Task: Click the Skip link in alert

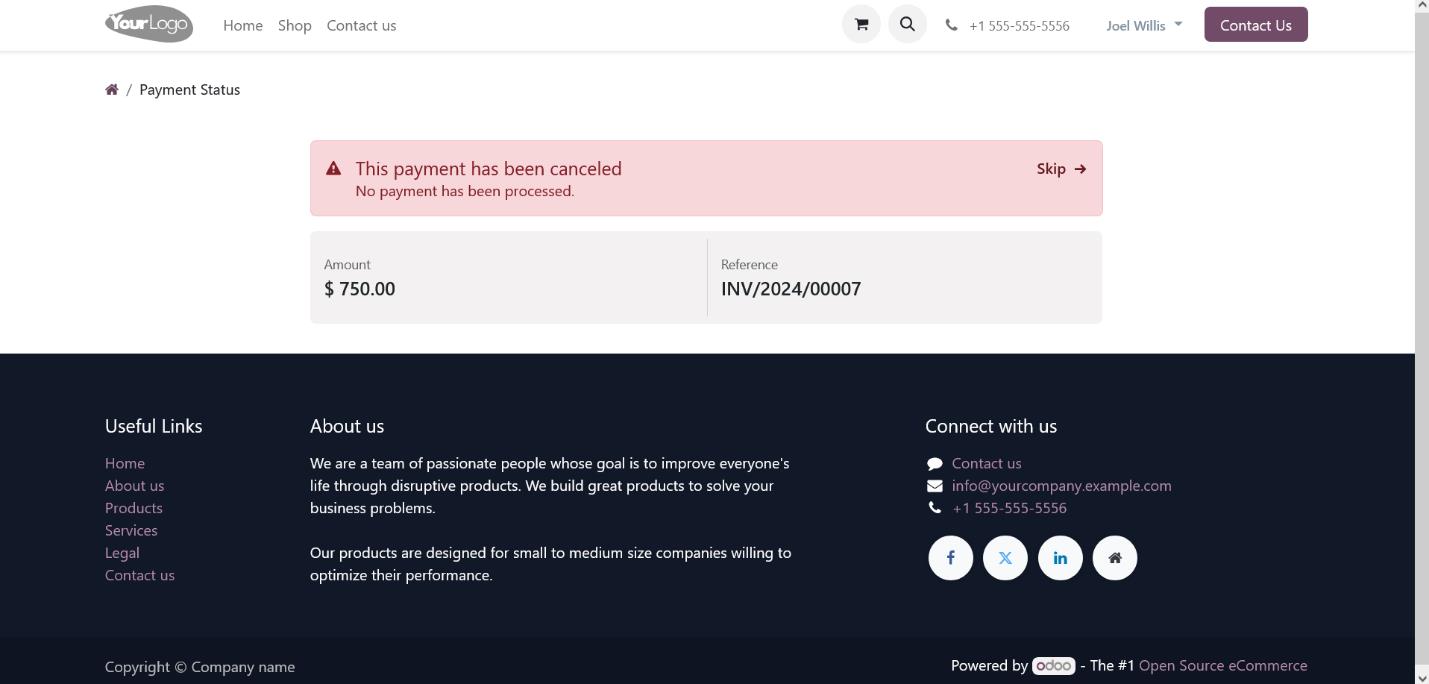Action: [x=1061, y=169]
